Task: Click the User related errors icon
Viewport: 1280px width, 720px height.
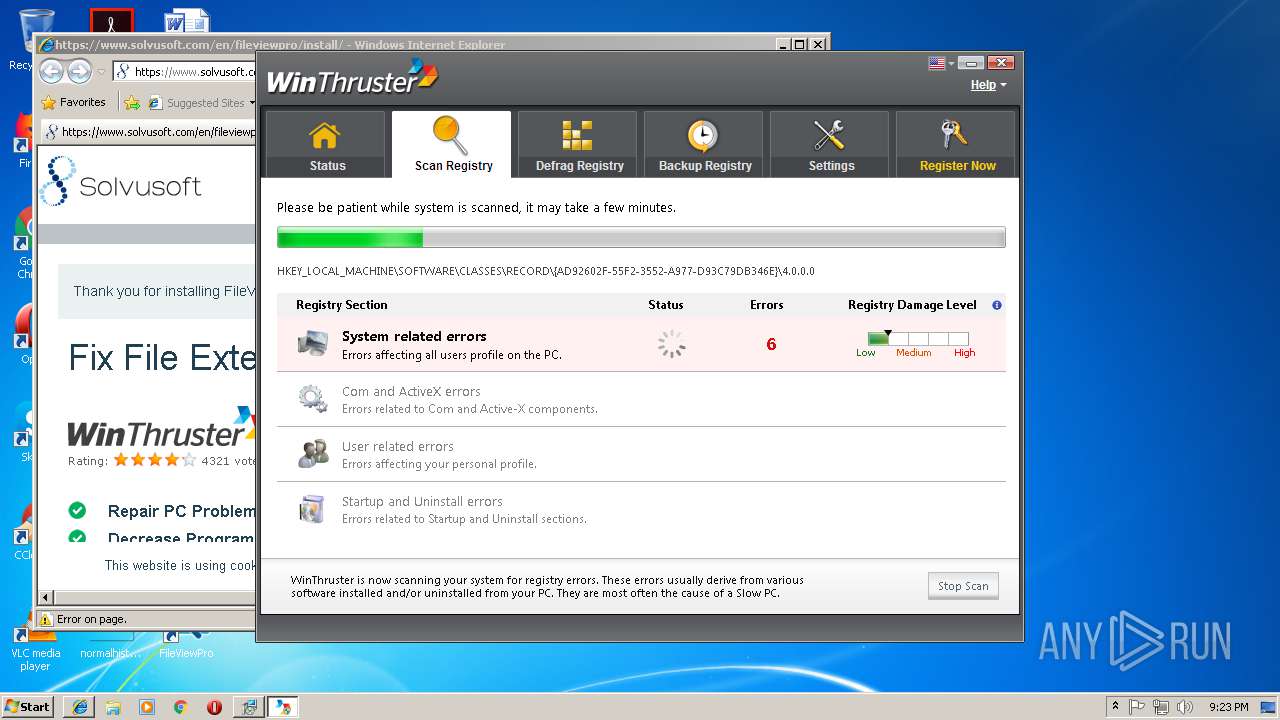Action: click(313, 454)
